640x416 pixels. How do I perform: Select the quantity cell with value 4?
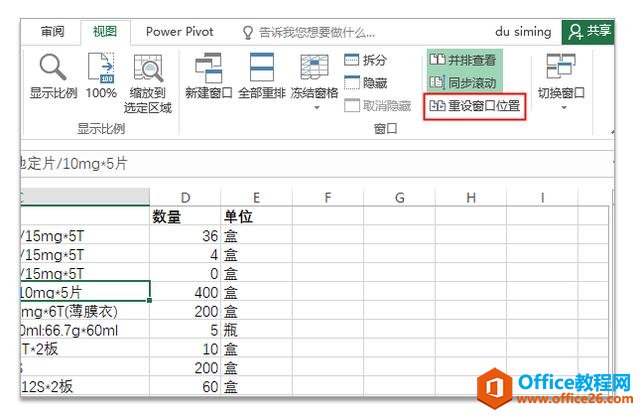pos(185,254)
